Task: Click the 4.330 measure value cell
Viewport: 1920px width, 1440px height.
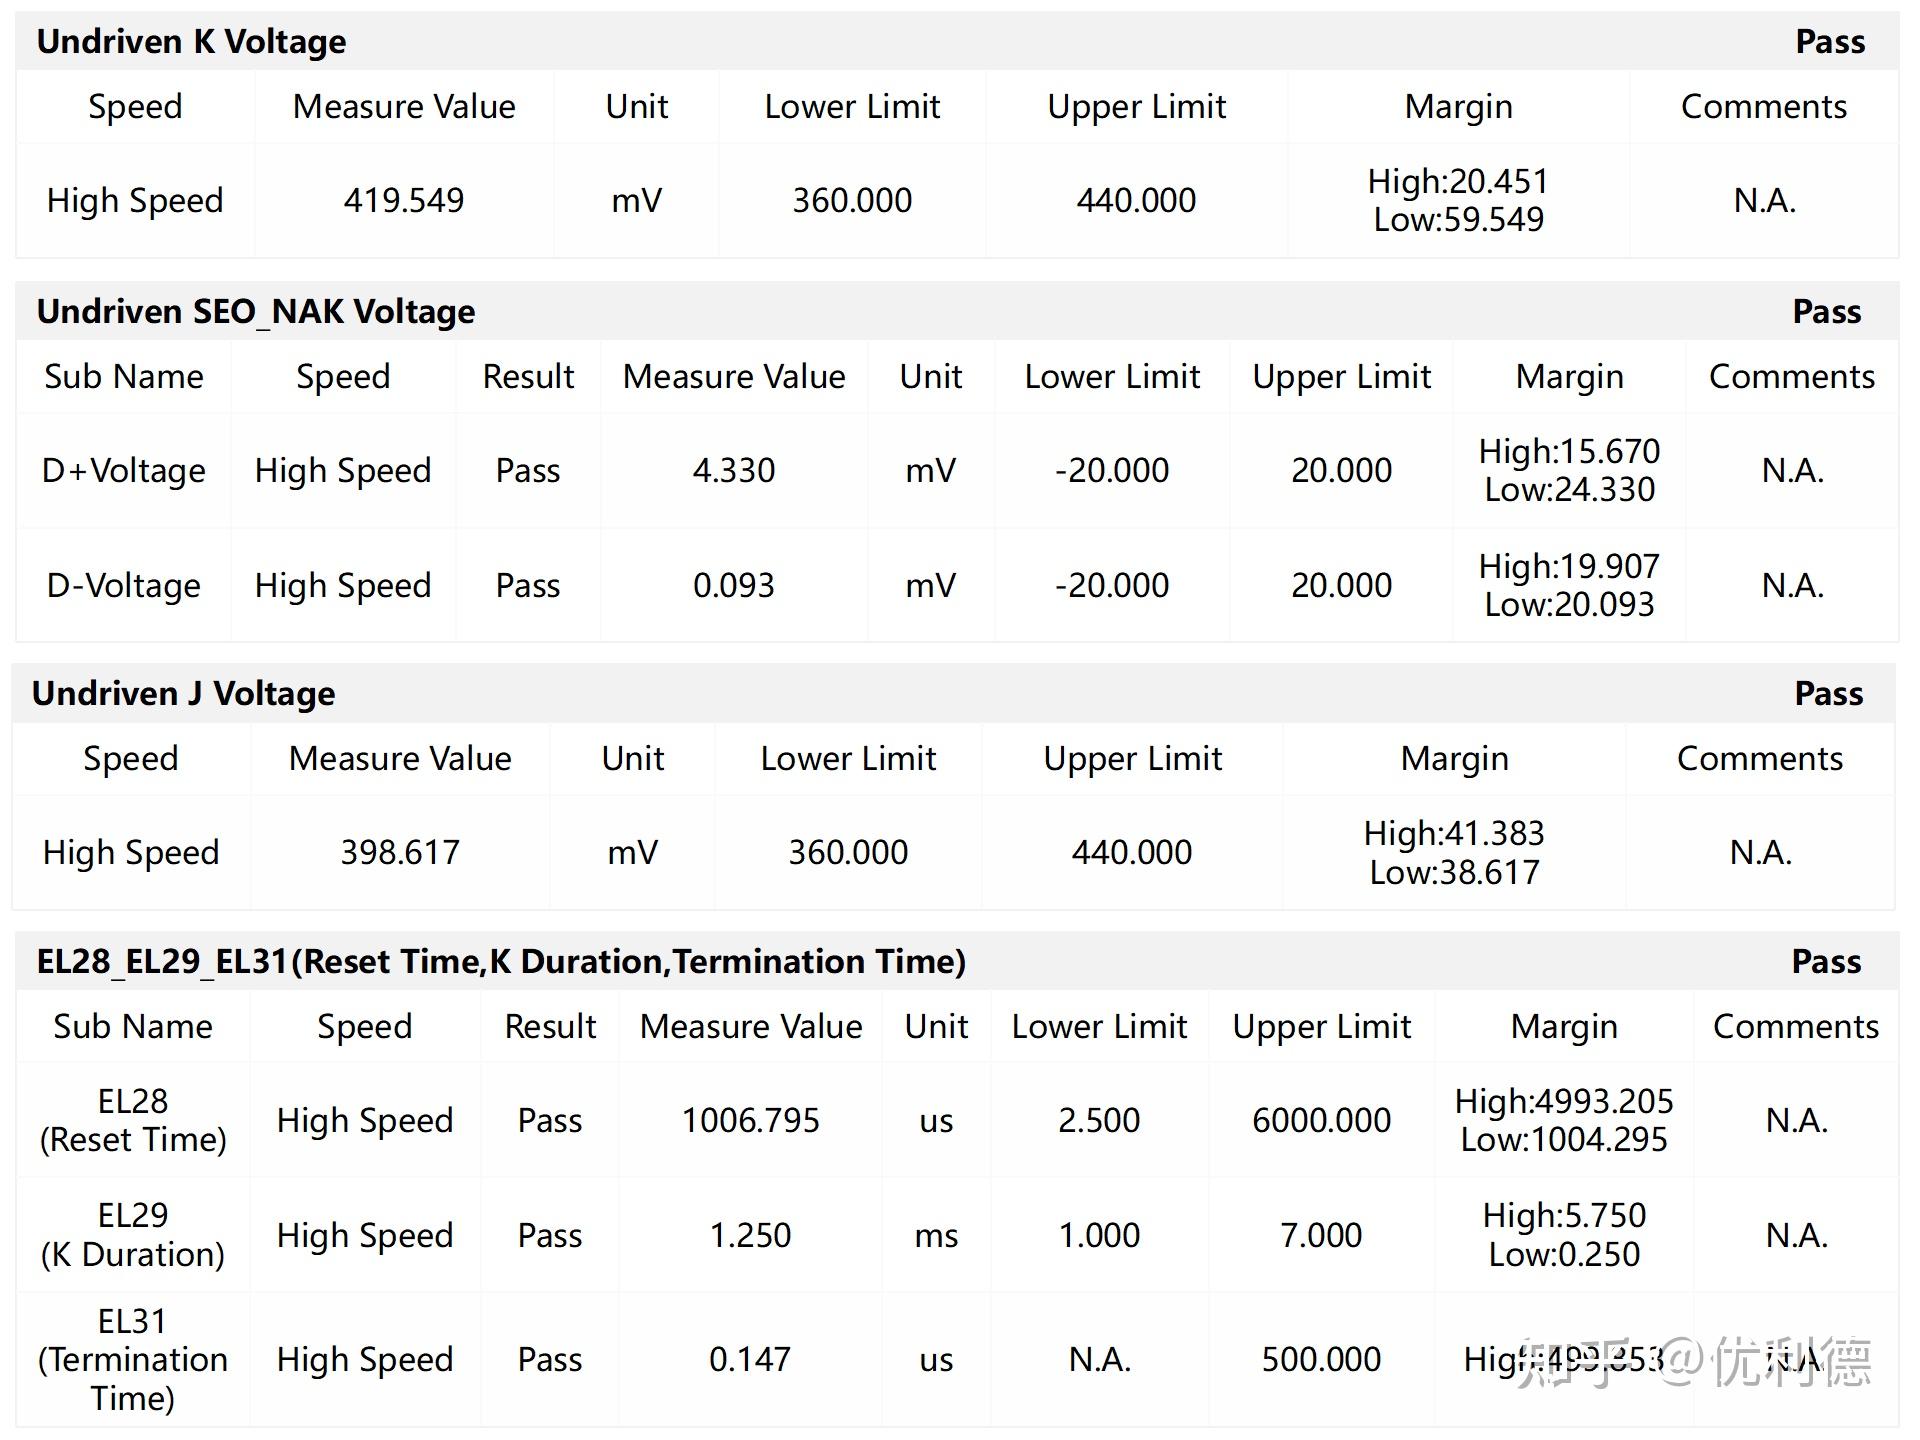Action: (x=734, y=470)
